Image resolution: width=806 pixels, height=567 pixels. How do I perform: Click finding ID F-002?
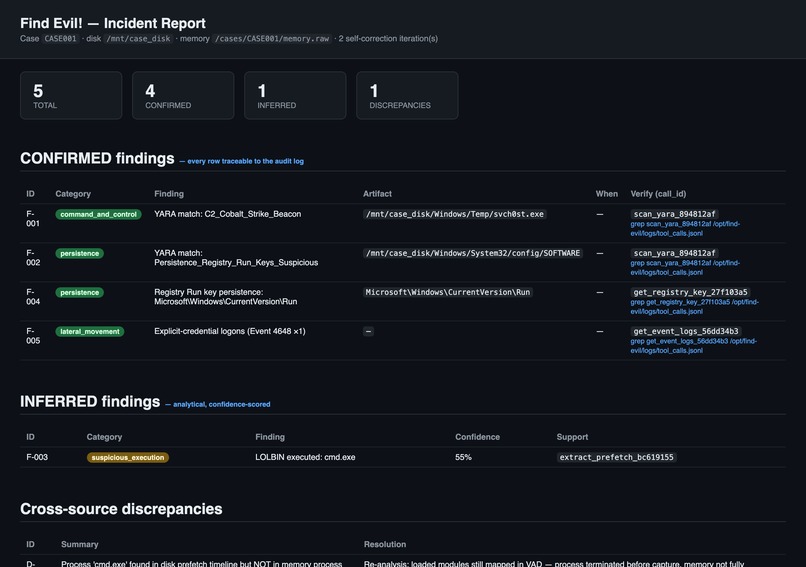[33, 258]
